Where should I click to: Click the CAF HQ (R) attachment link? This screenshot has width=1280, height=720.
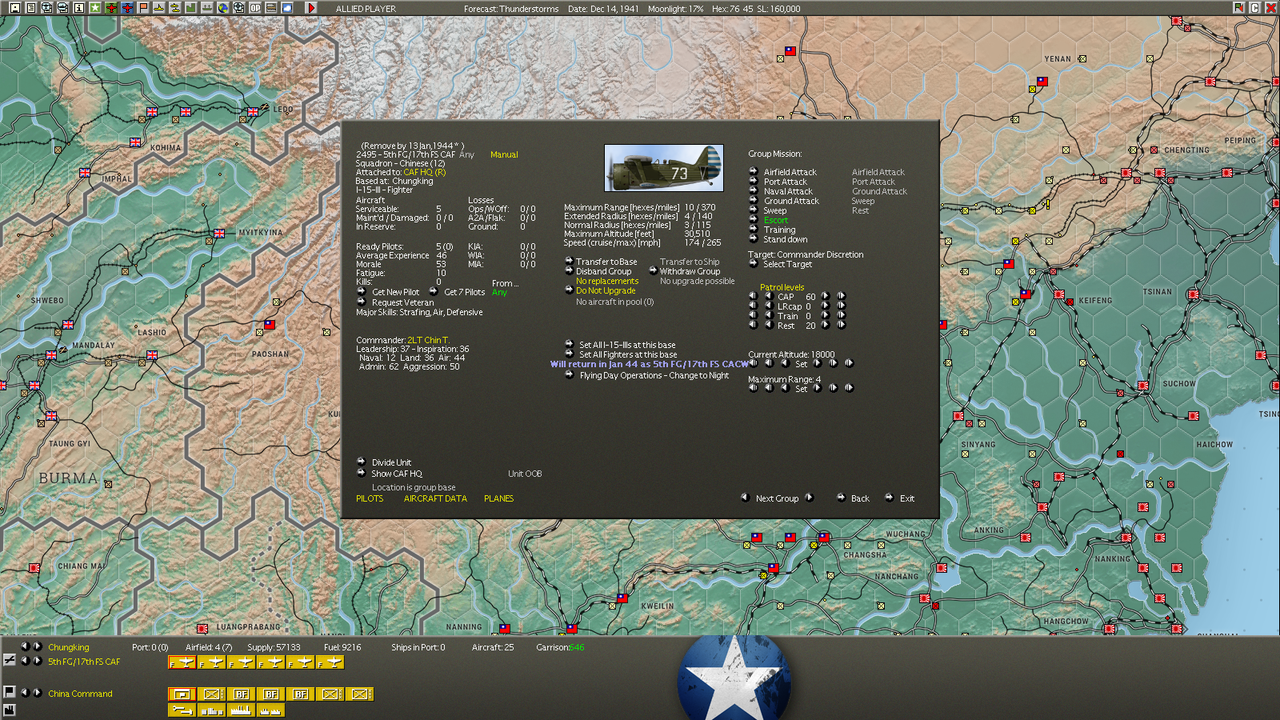click(424, 172)
